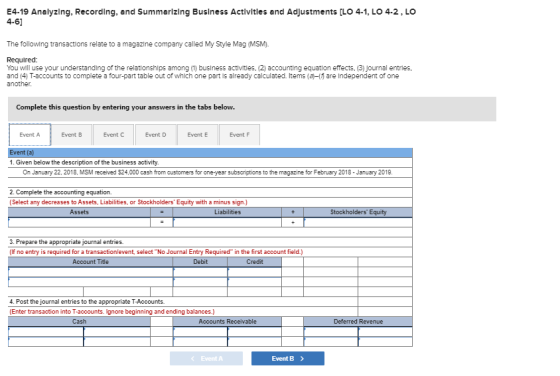Click '1. Given below the description' label

[84, 162]
